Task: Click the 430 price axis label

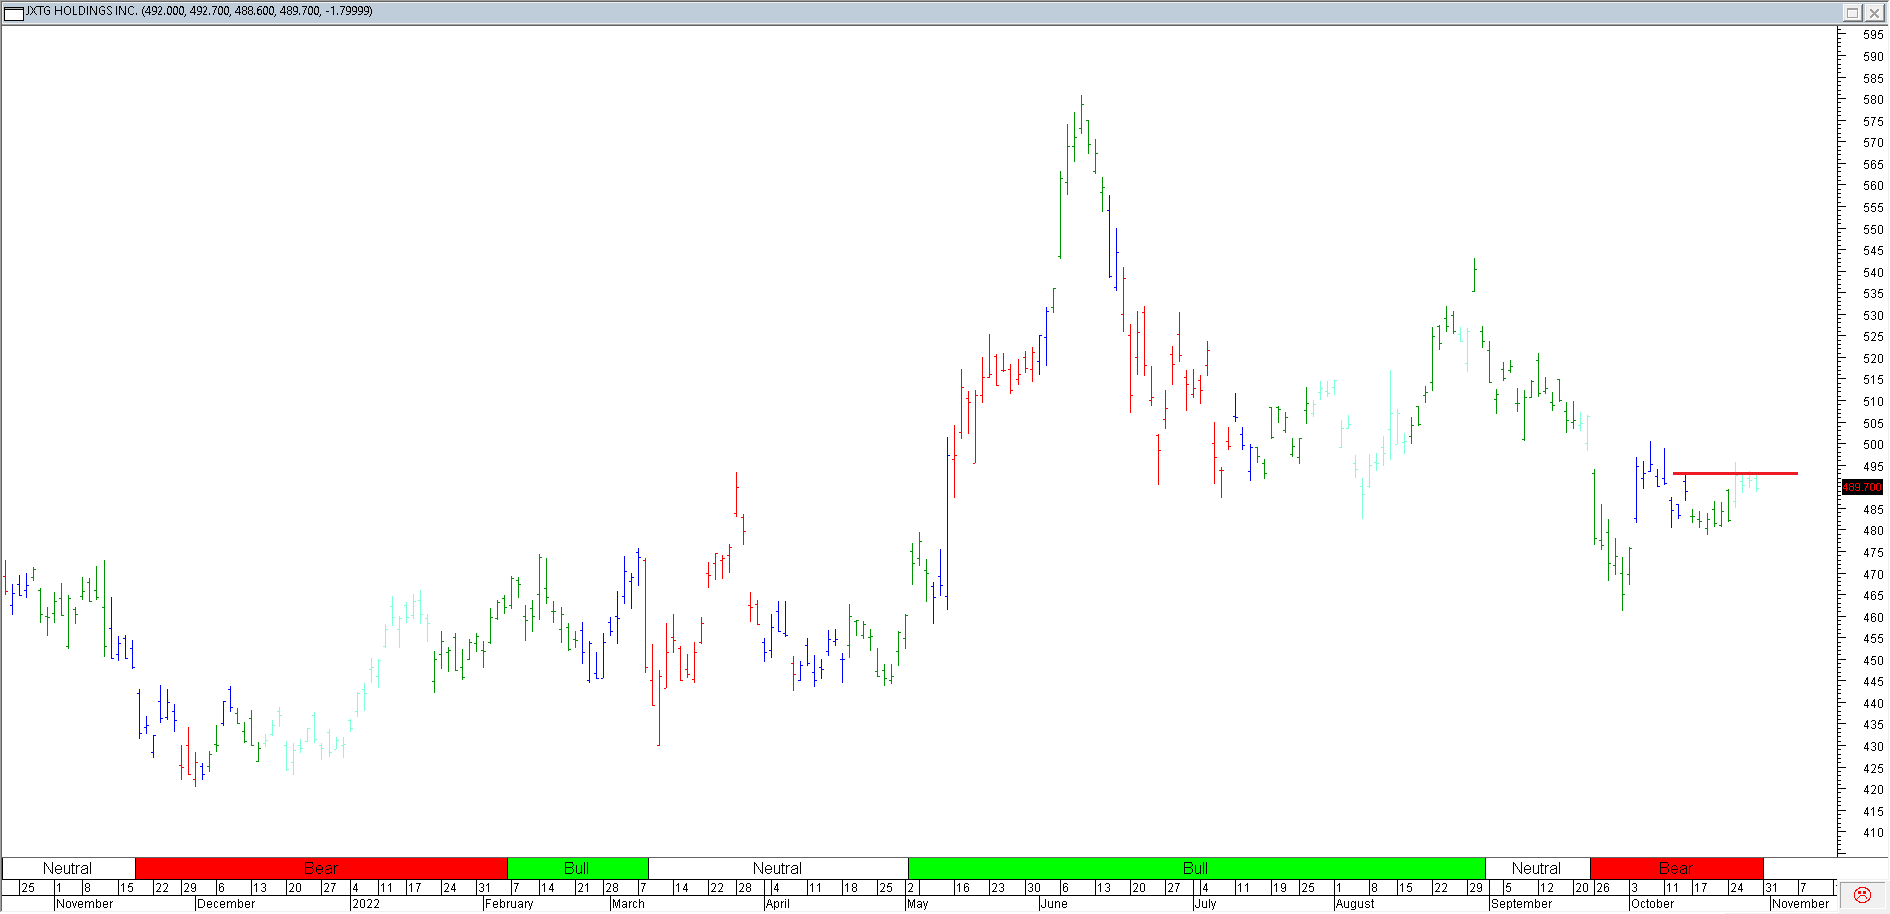Action: pyautogui.click(x=1873, y=746)
